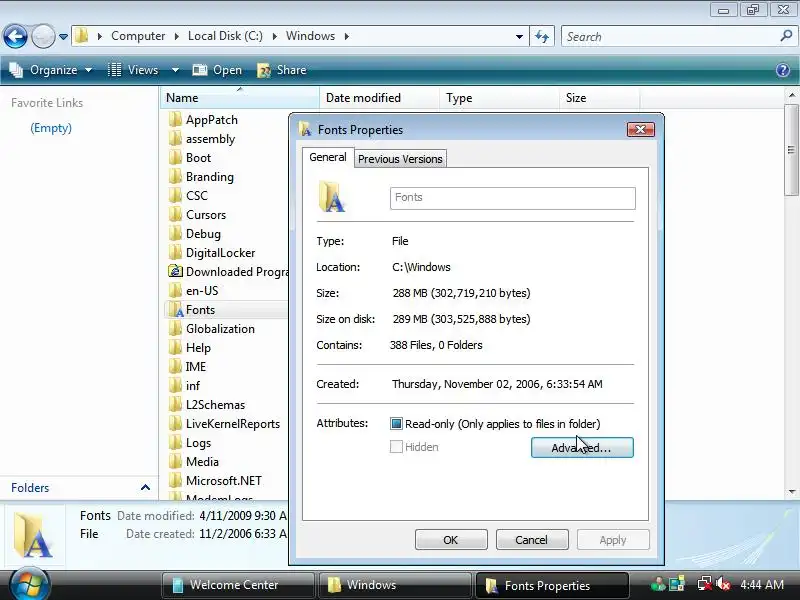Screen dimensions: 800x600
Task: Select the IME folder
Action: pos(195,366)
